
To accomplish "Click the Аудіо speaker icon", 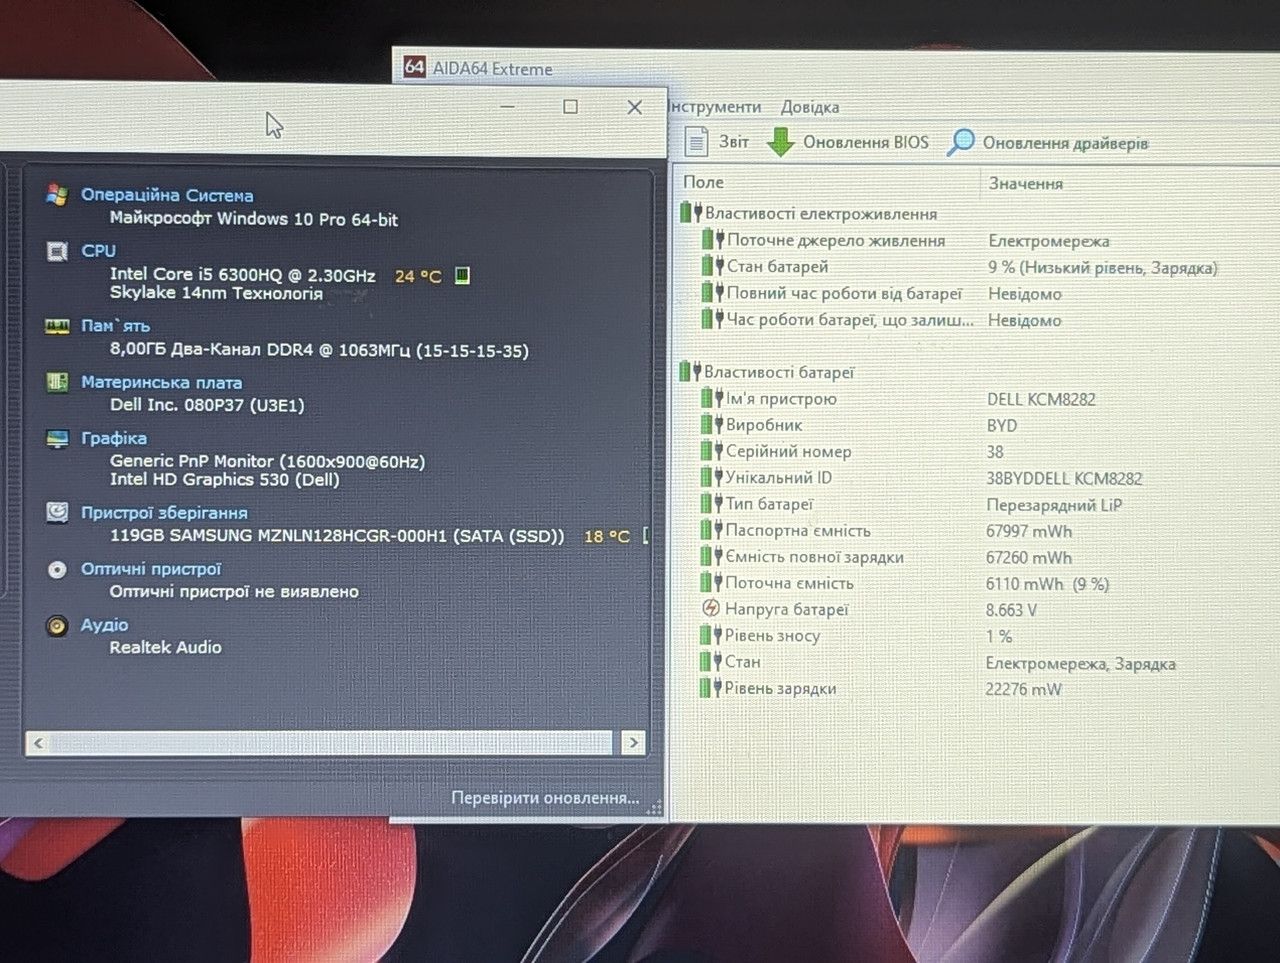I will pyautogui.click(x=57, y=626).
